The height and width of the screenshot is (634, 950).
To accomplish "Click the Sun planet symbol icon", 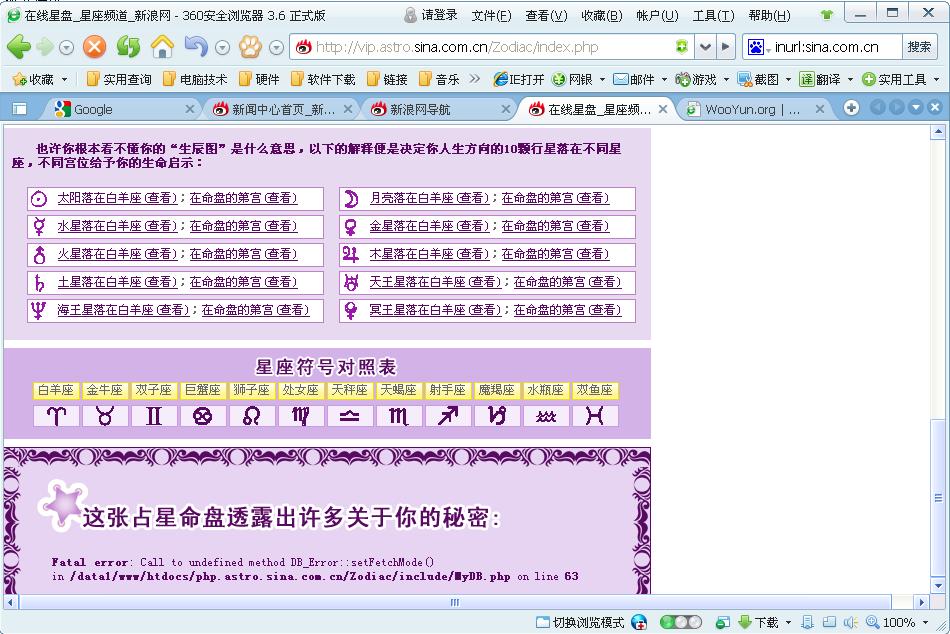I will click(39, 199).
